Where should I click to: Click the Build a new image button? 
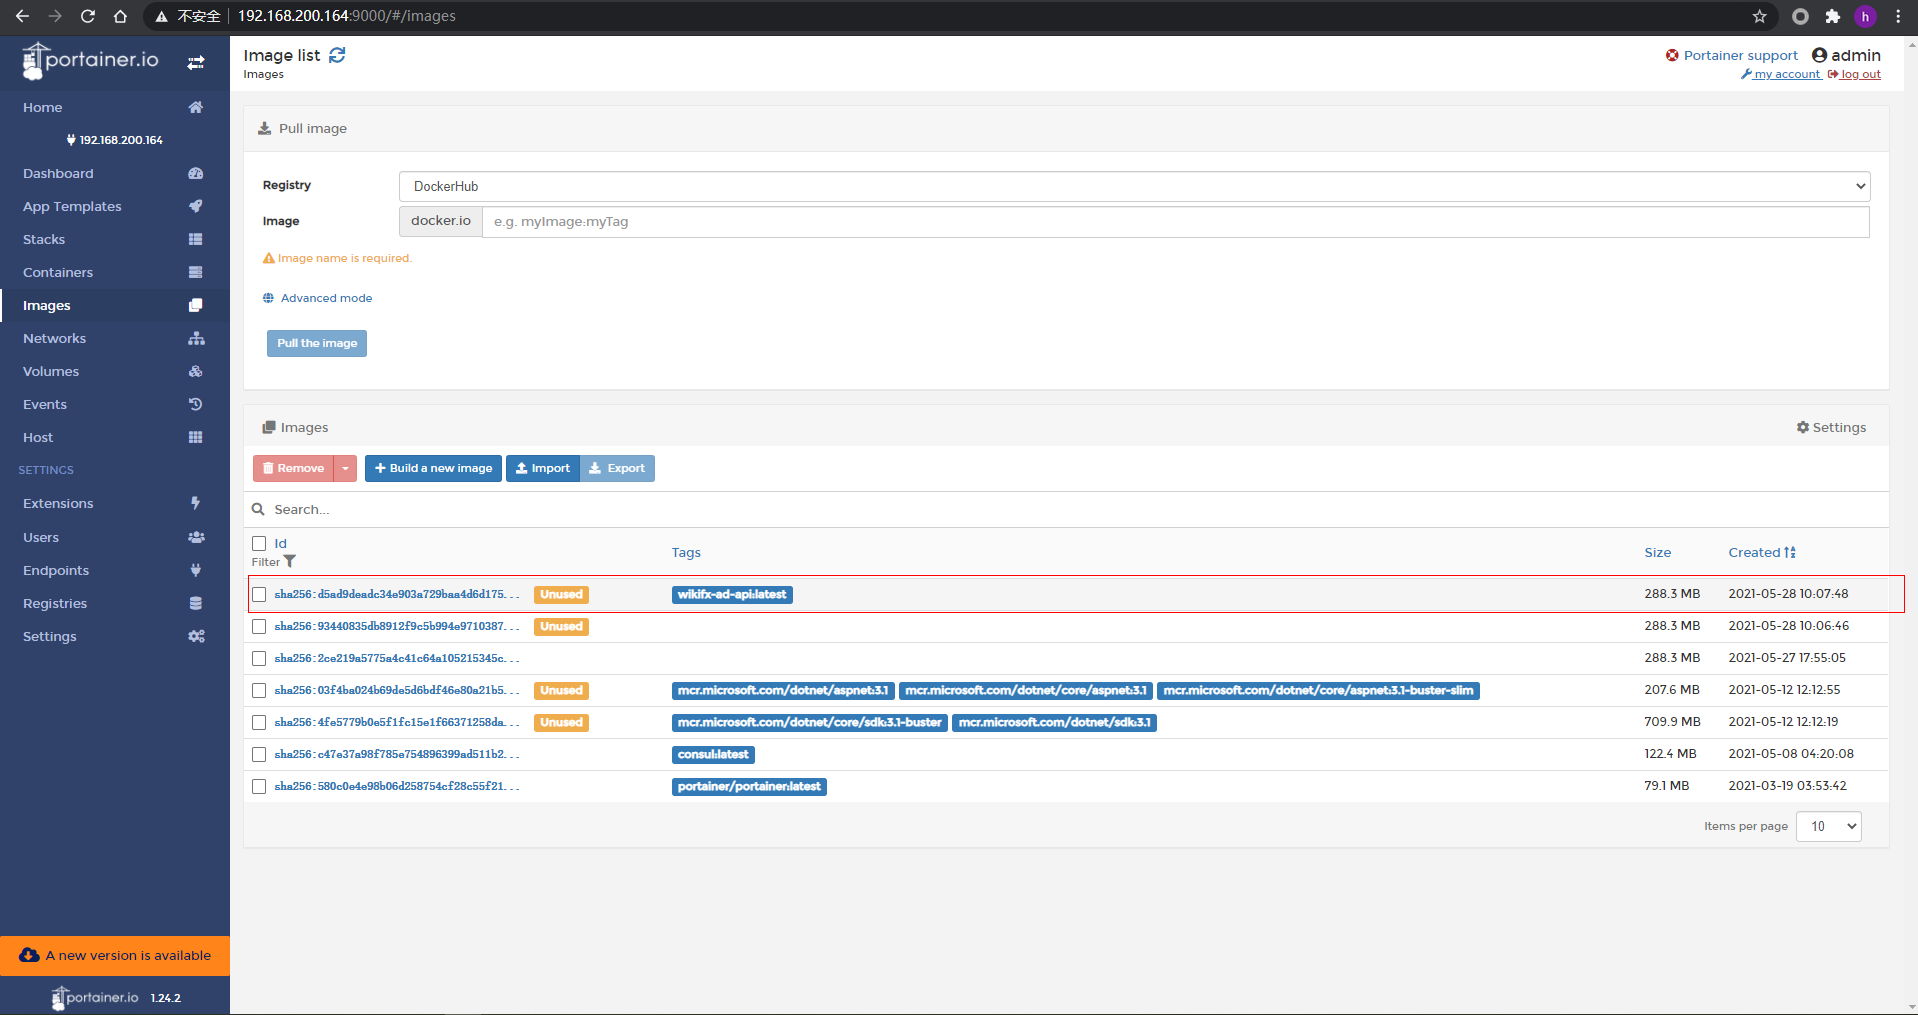click(x=433, y=468)
